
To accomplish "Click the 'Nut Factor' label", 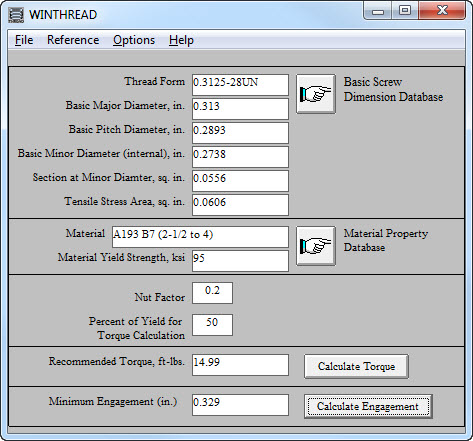I will click(159, 297).
